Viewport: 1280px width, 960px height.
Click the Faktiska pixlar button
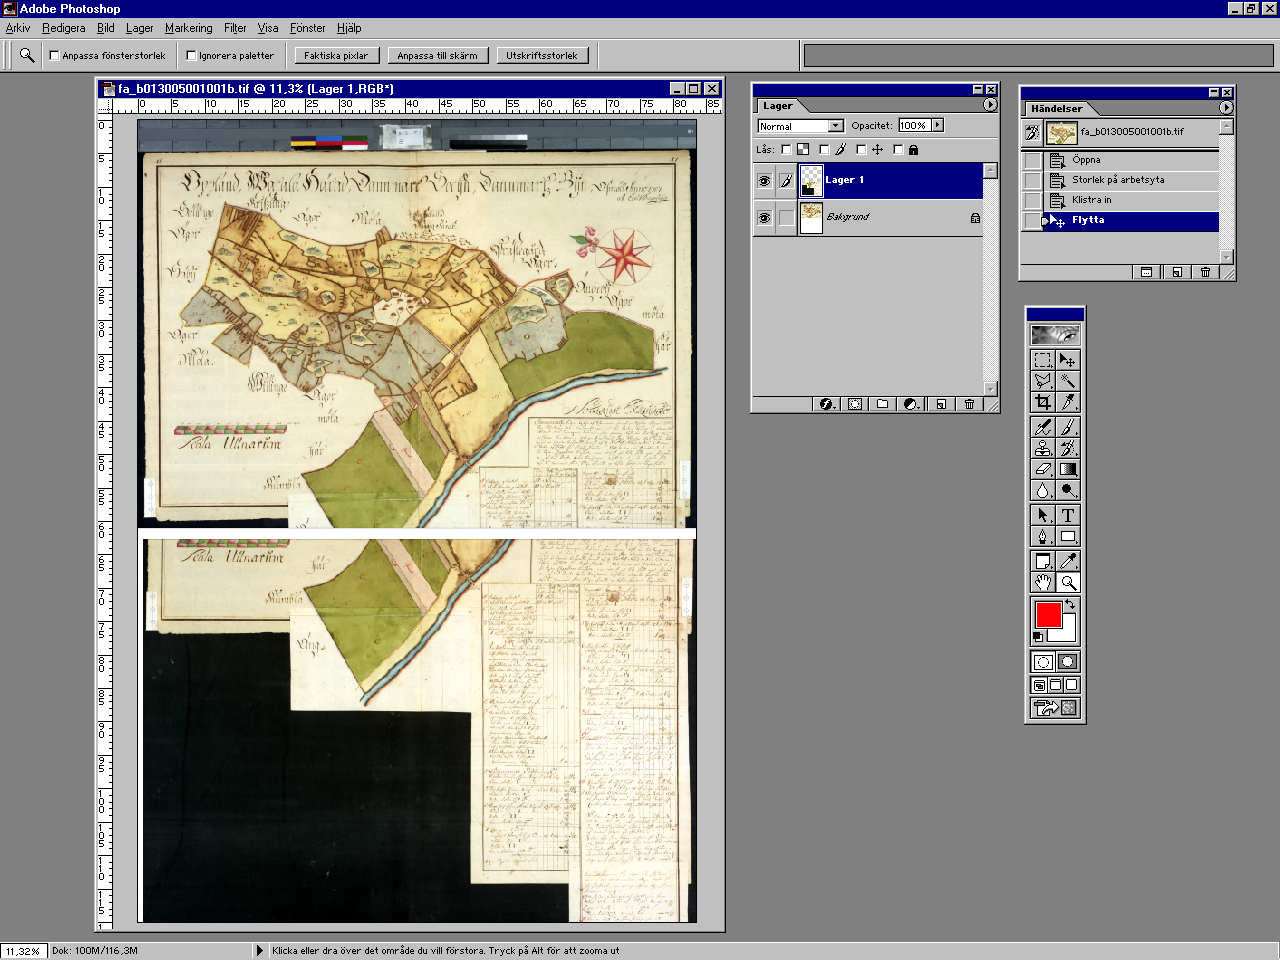336,56
